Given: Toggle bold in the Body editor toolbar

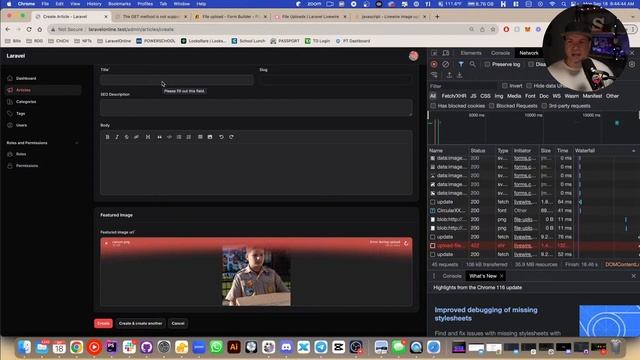Looking at the screenshot, I should click(x=107, y=137).
